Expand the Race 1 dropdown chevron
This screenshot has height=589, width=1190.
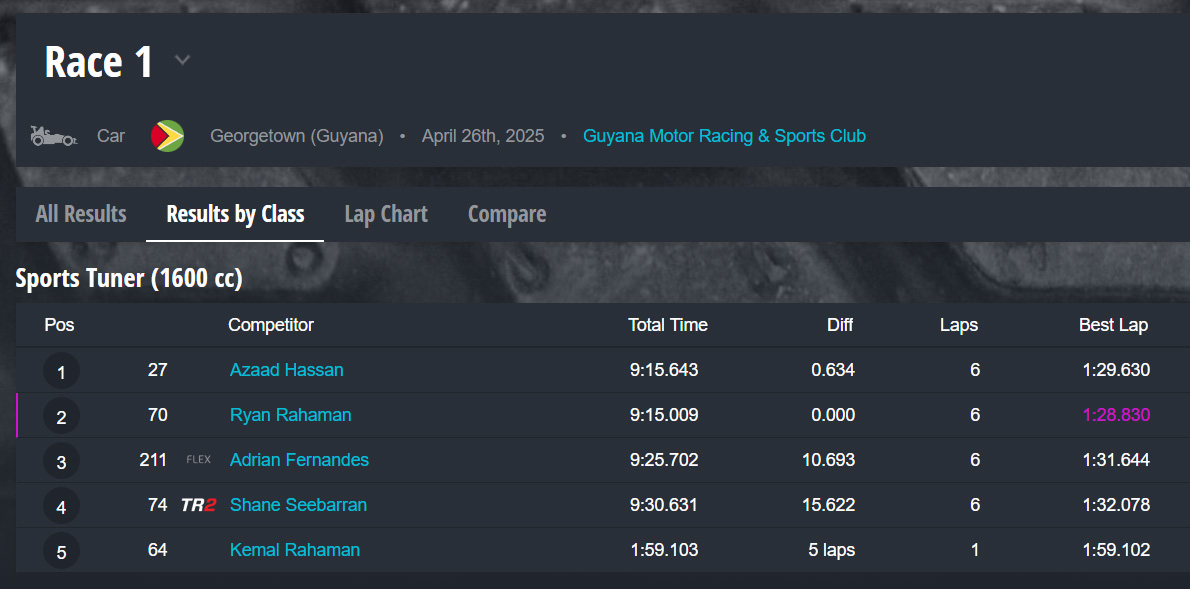coord(182,61)
